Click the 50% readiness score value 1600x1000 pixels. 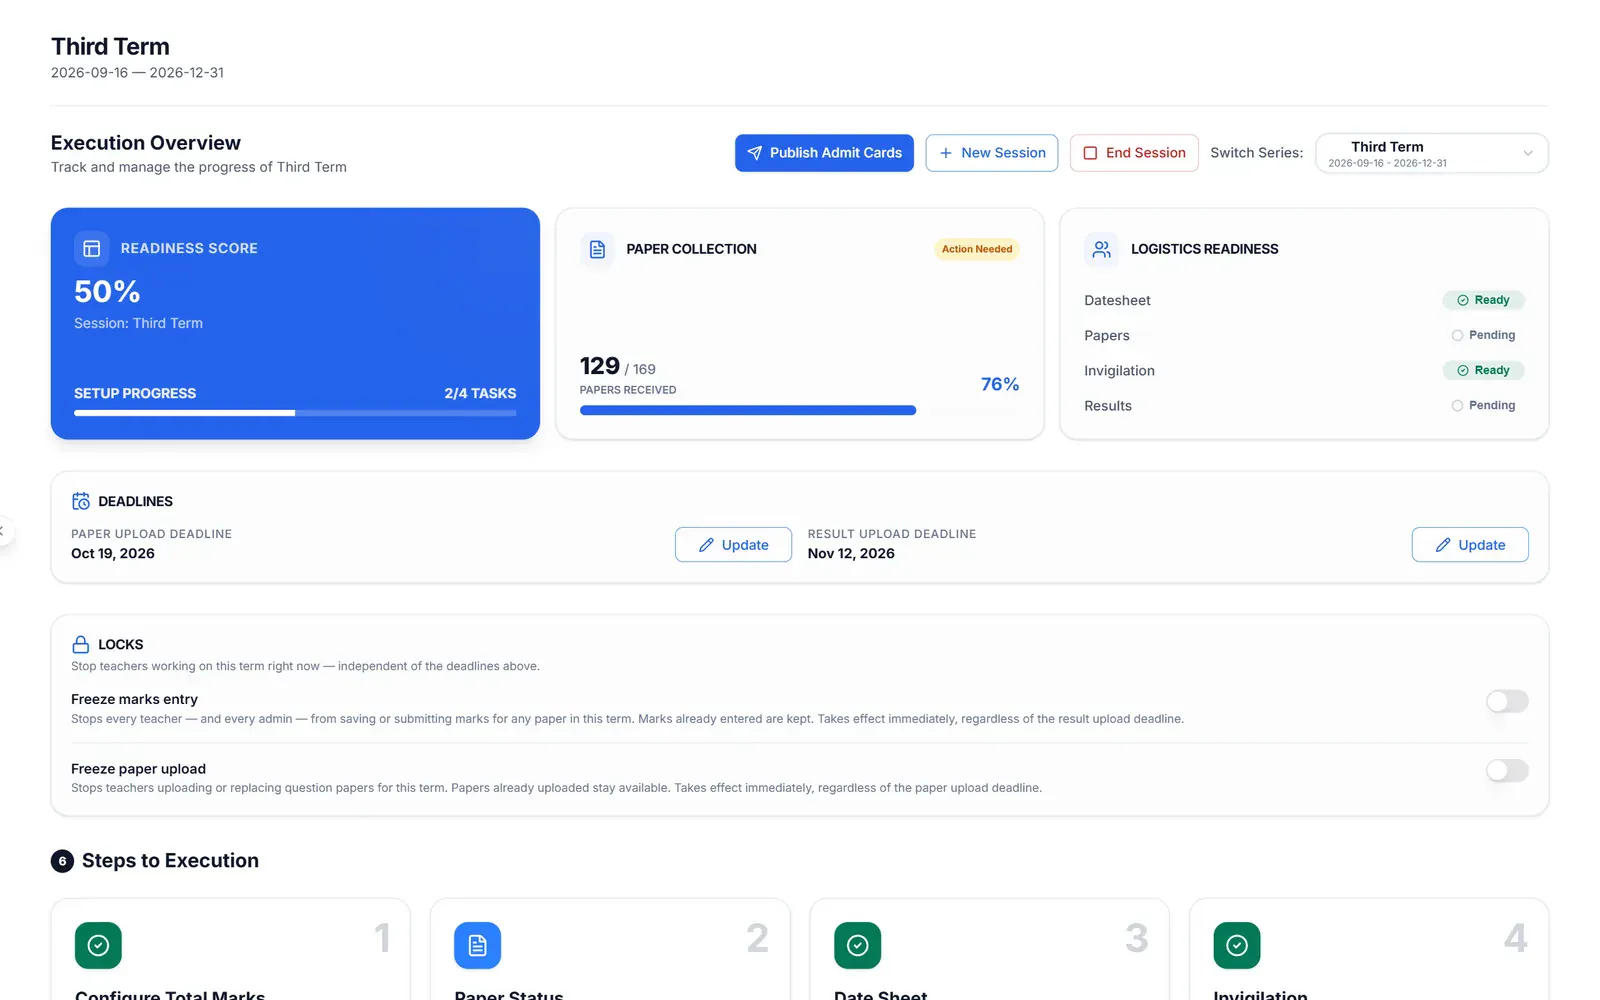(107, 291)
